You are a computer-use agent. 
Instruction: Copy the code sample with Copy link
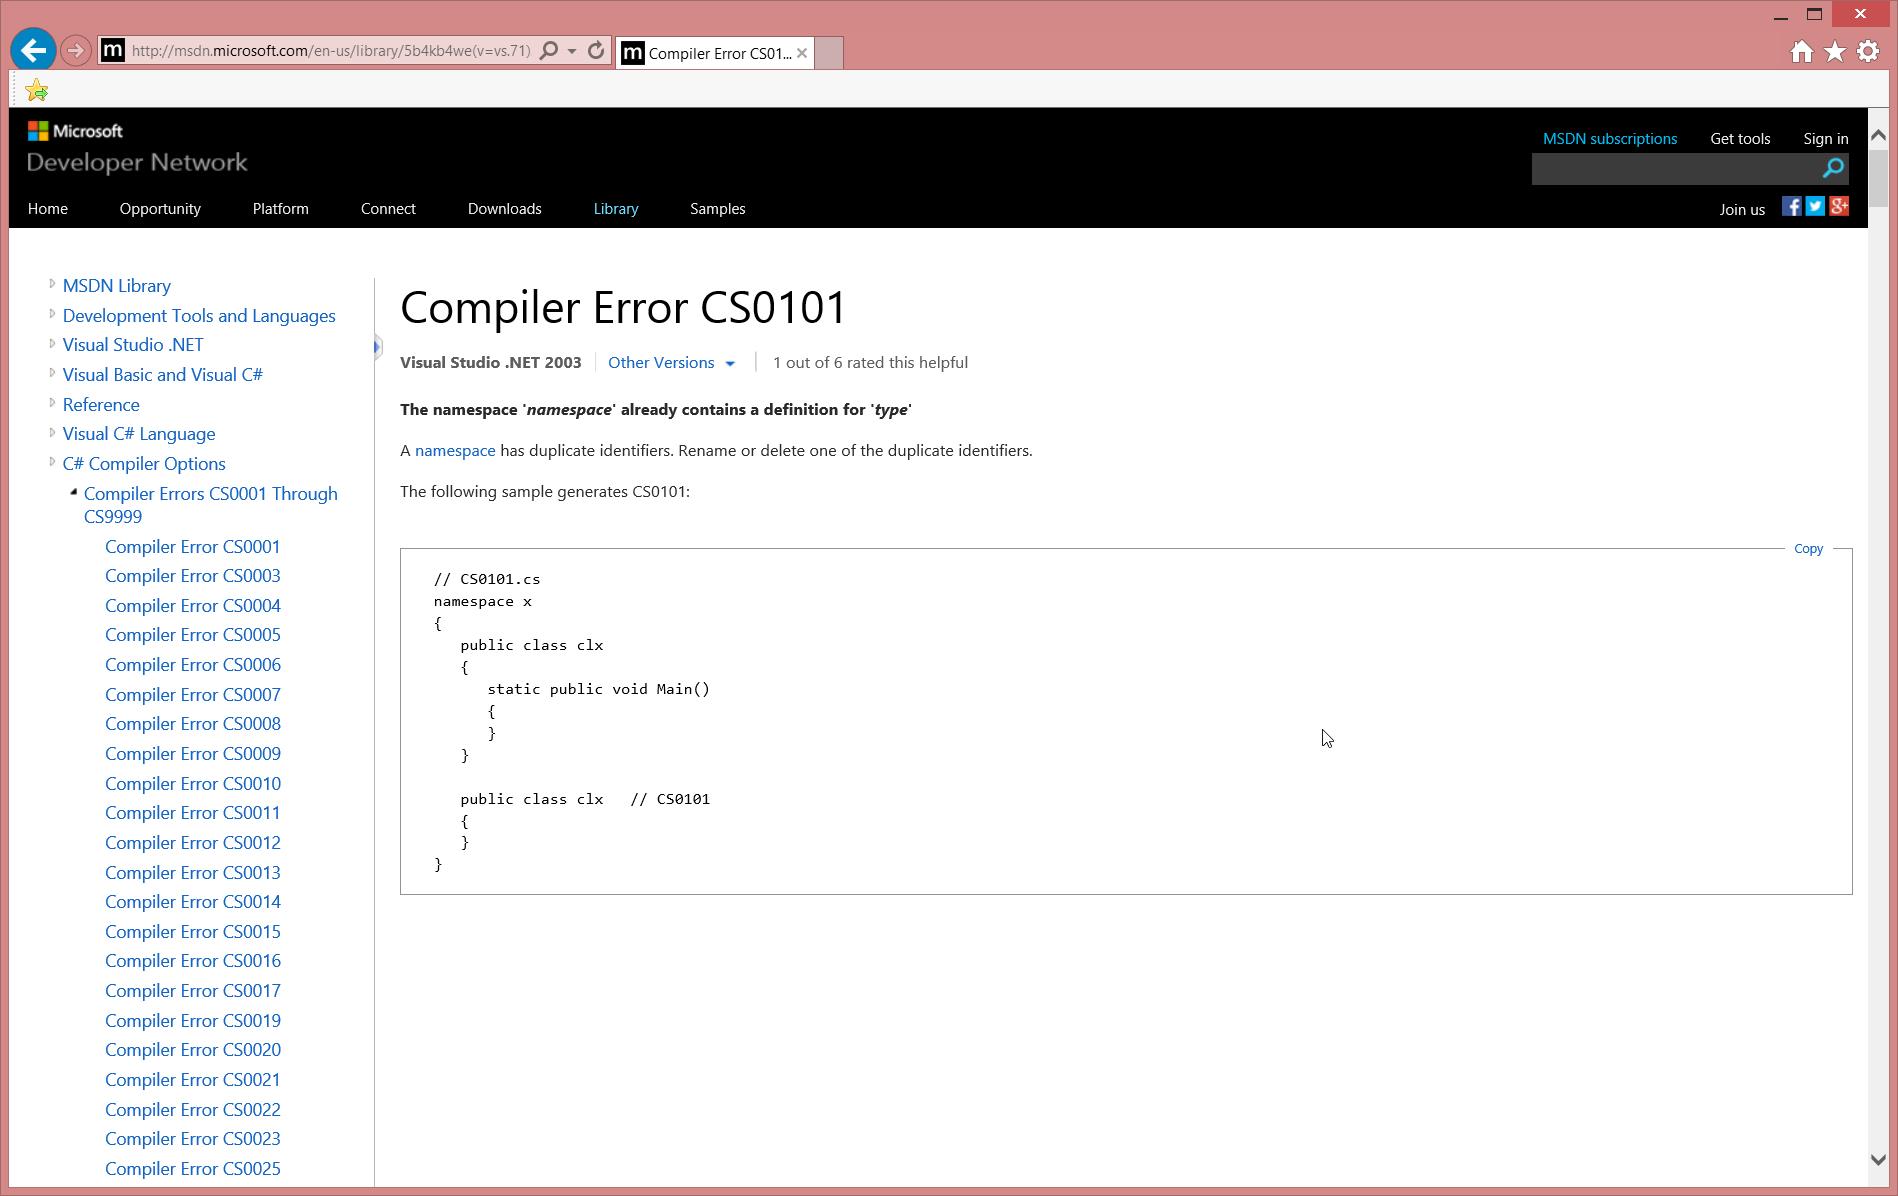click(x=1808, y=548)
